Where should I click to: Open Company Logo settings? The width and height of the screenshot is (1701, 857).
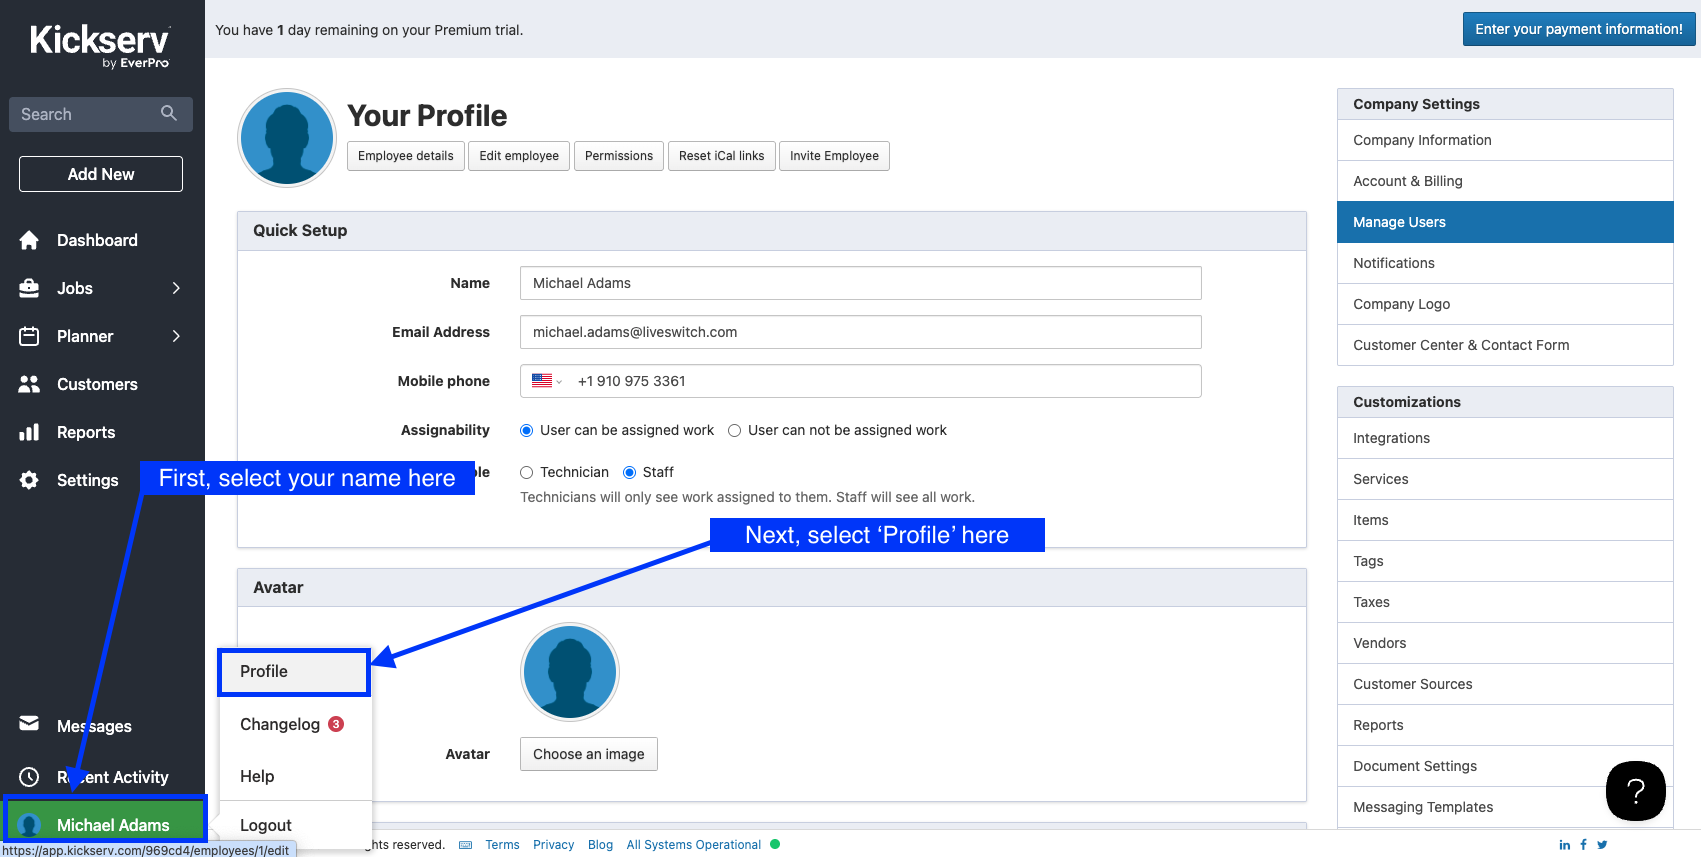pyautogui.click(x=1505, y=304)
